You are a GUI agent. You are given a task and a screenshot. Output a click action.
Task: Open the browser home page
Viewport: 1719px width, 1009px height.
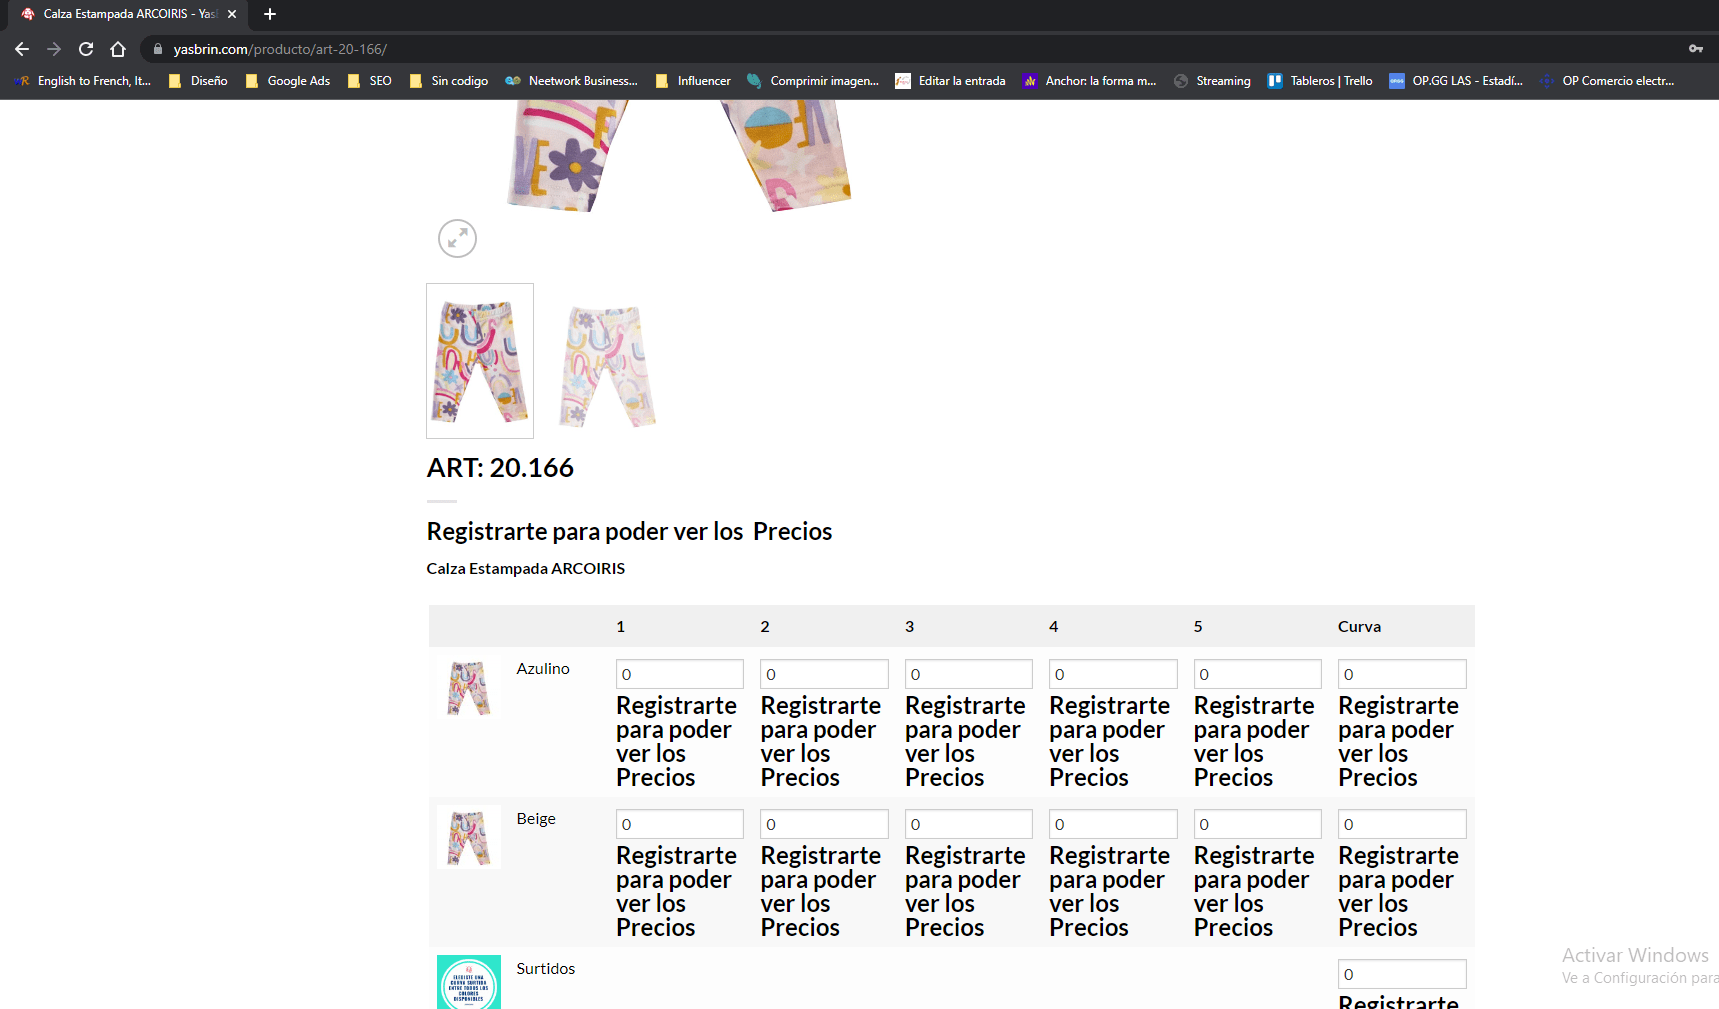118,49
